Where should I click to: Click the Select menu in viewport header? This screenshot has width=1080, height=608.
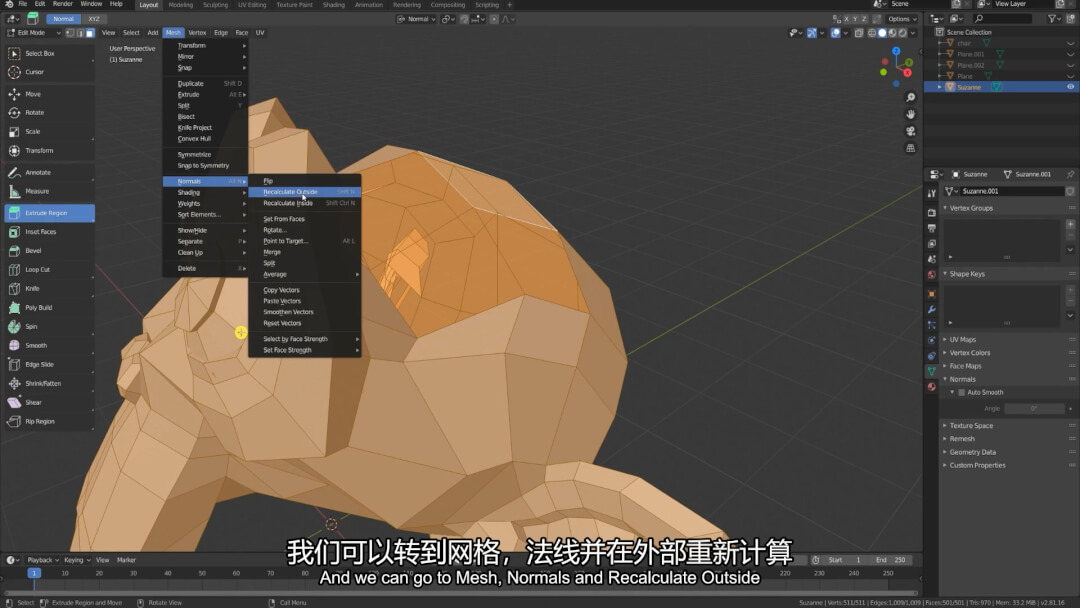point(131,33)
